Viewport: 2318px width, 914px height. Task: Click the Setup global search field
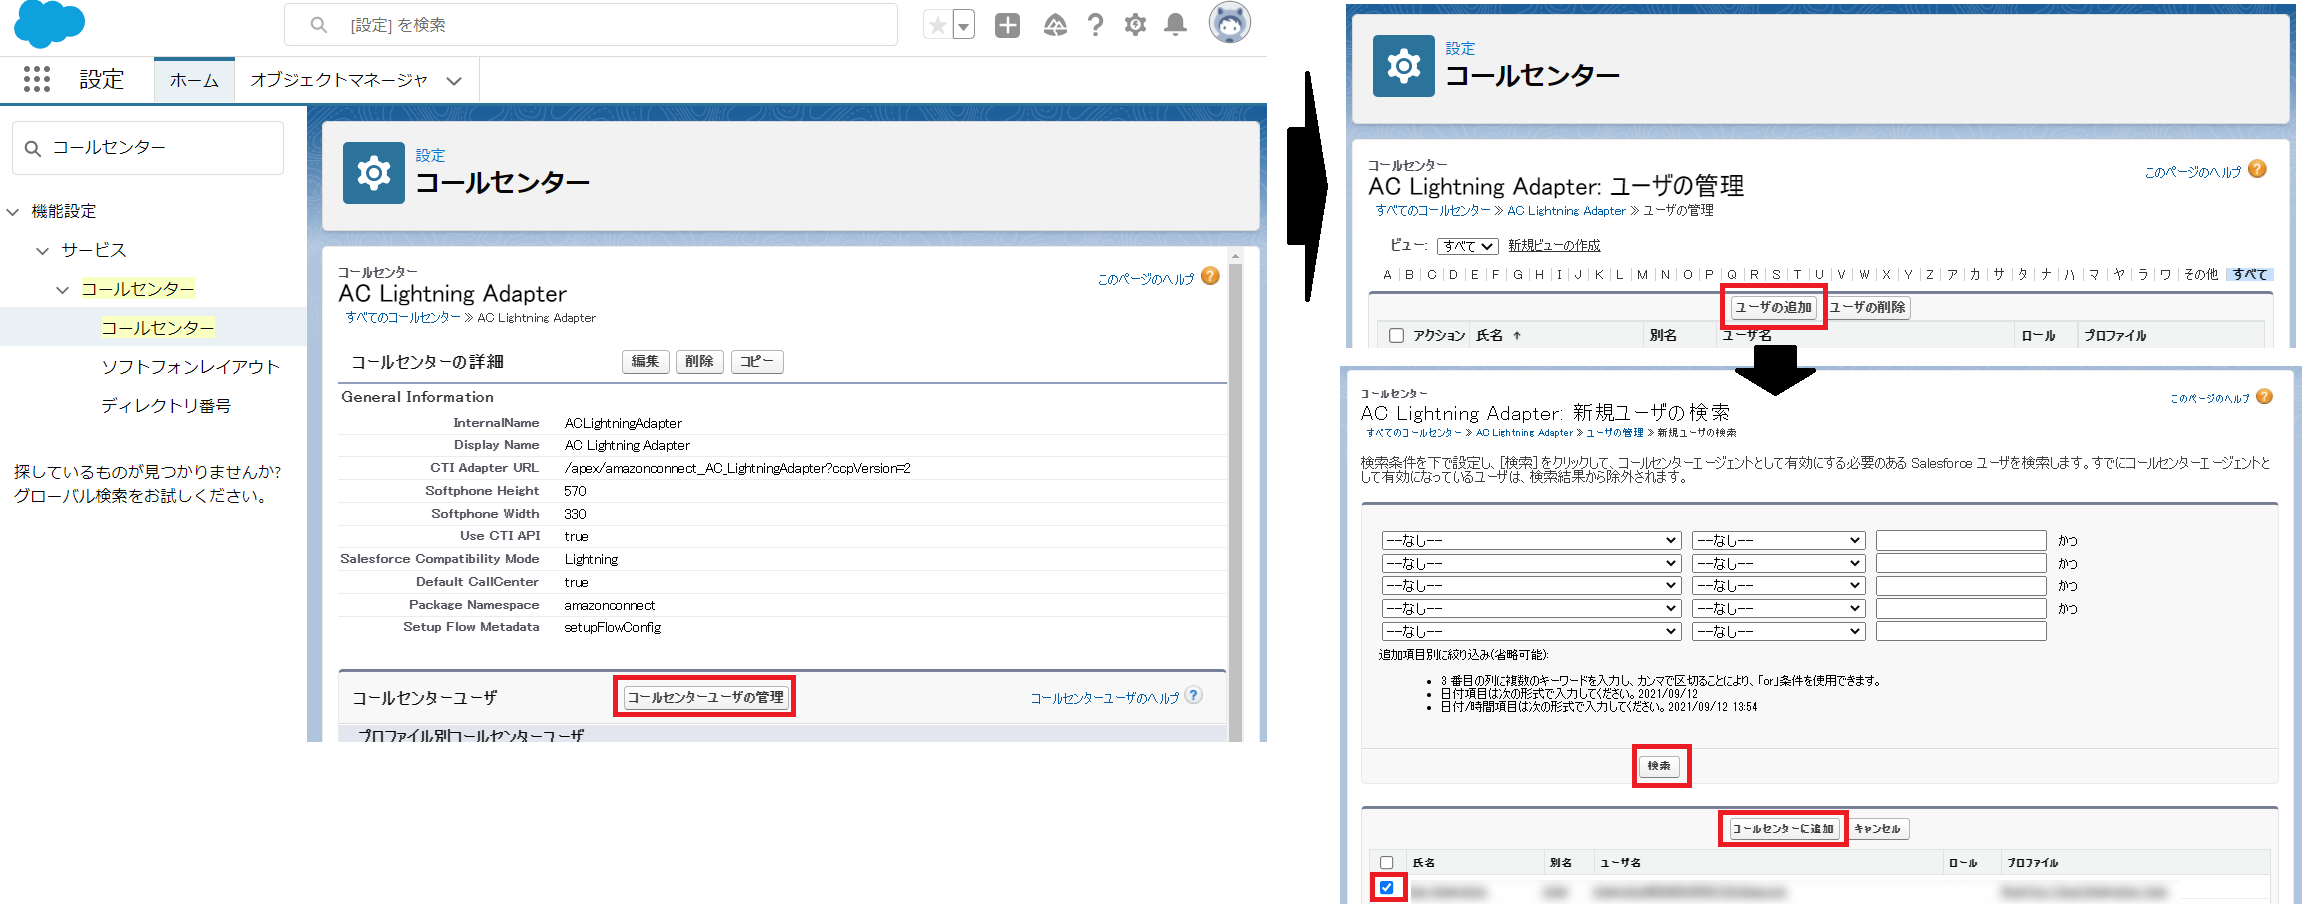pos(590,25)
